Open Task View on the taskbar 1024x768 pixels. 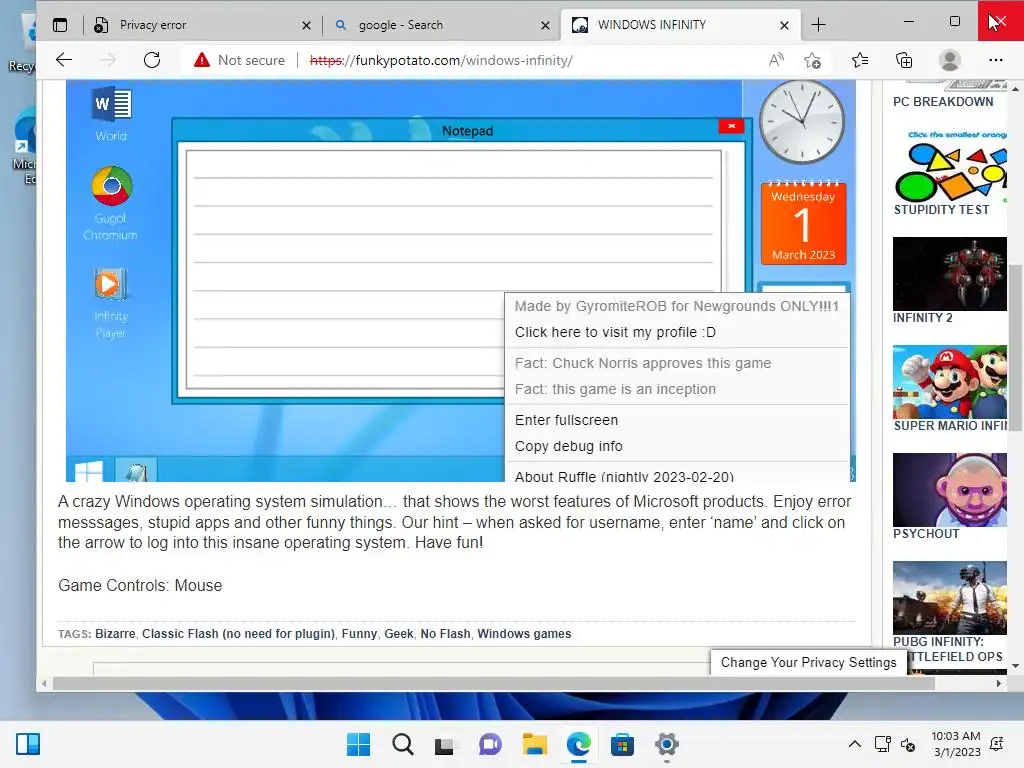pos(445,744)
